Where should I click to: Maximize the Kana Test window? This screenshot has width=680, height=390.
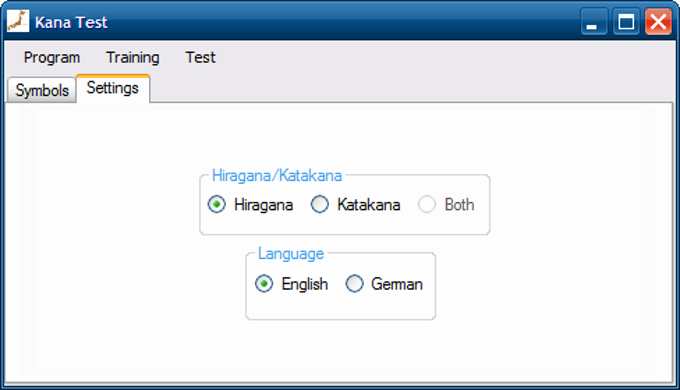pyautogui.click(x=626, y=21)
